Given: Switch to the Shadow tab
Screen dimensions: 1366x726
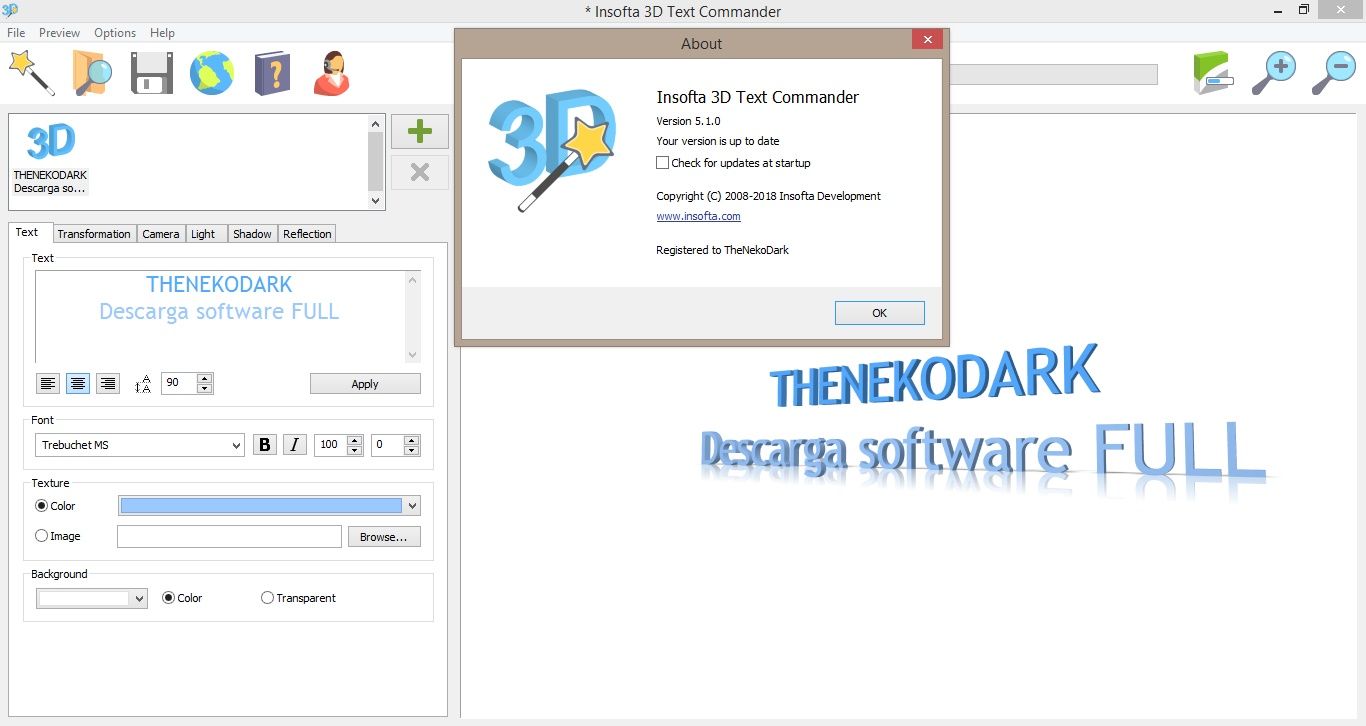Looking at the screenshot, I should (252, 234).
